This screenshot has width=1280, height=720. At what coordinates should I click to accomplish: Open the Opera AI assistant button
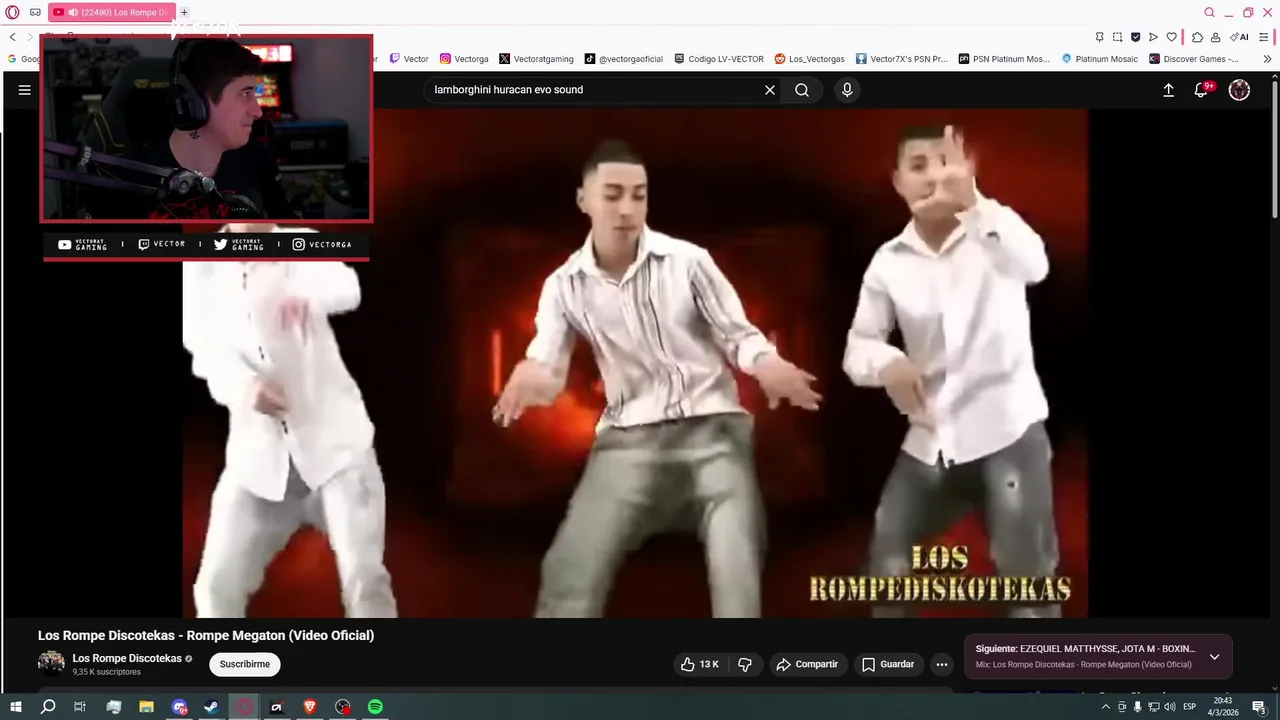1239,37
